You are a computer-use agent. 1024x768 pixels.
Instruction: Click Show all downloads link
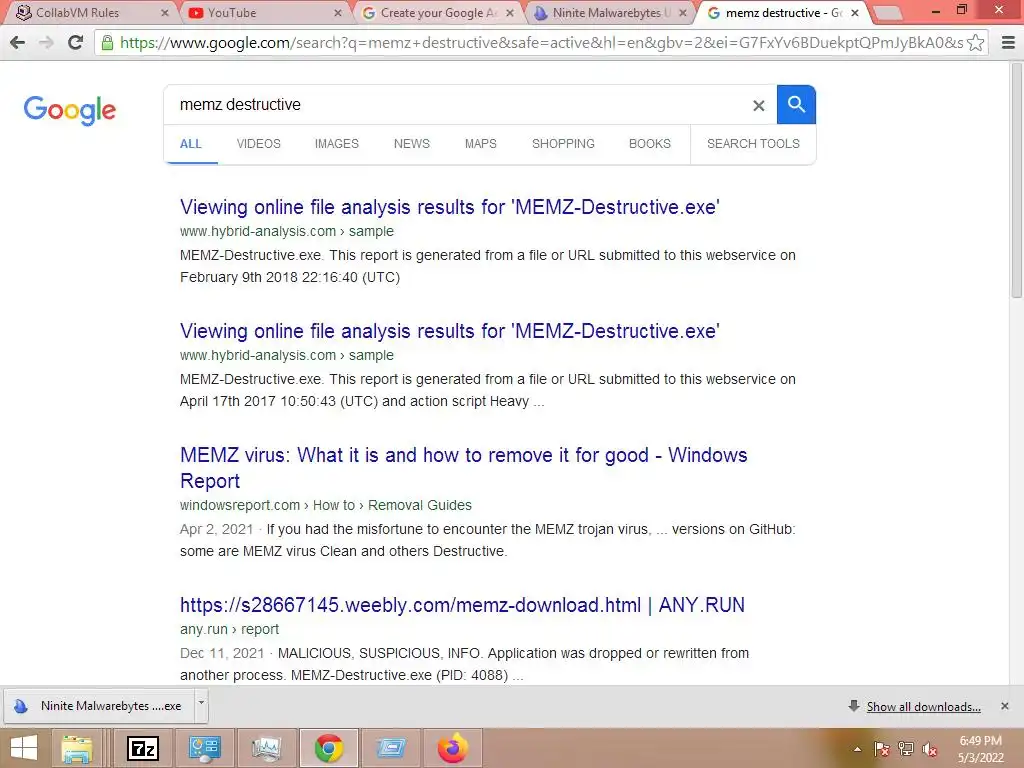click(x=923, y=707)
